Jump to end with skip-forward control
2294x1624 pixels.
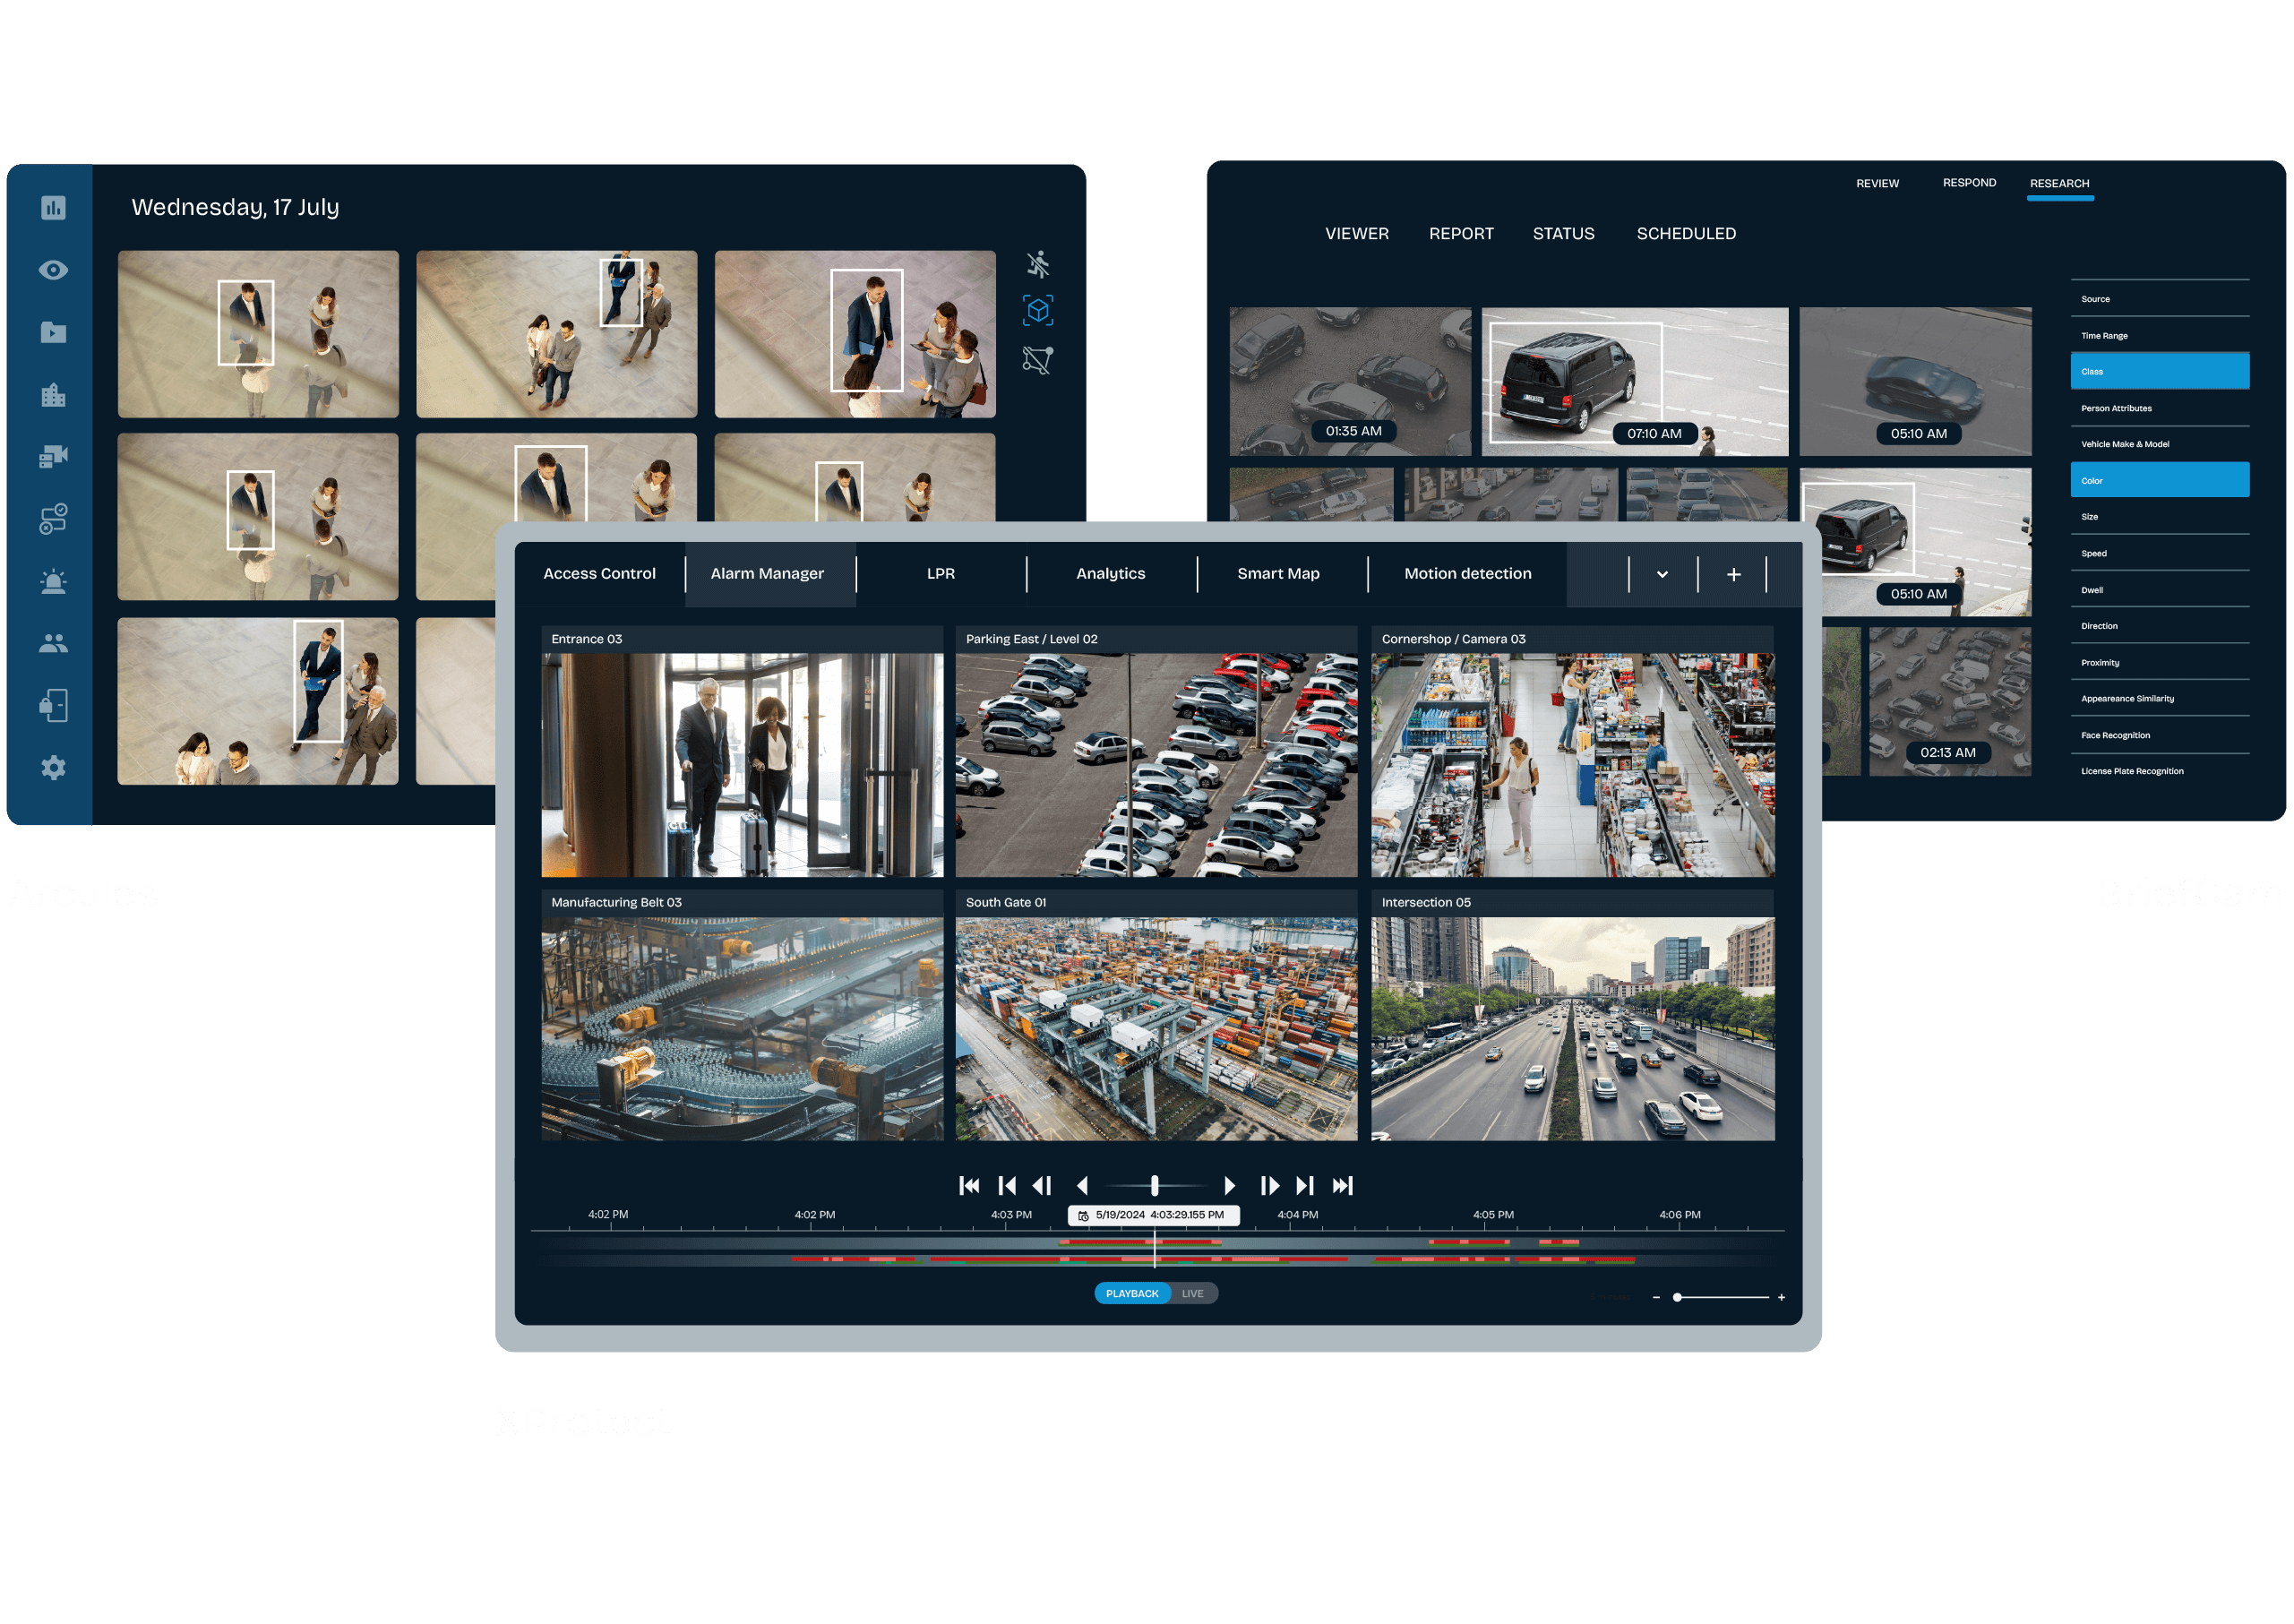1342,1185
